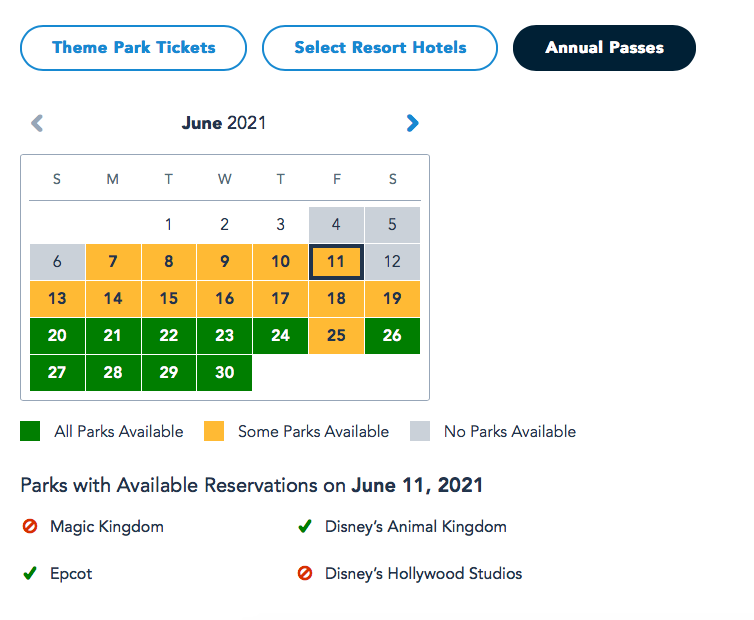Screen dimensions: 754x620
Task: Advance to next month with right arrow
Action: click(x=413, y=124)
